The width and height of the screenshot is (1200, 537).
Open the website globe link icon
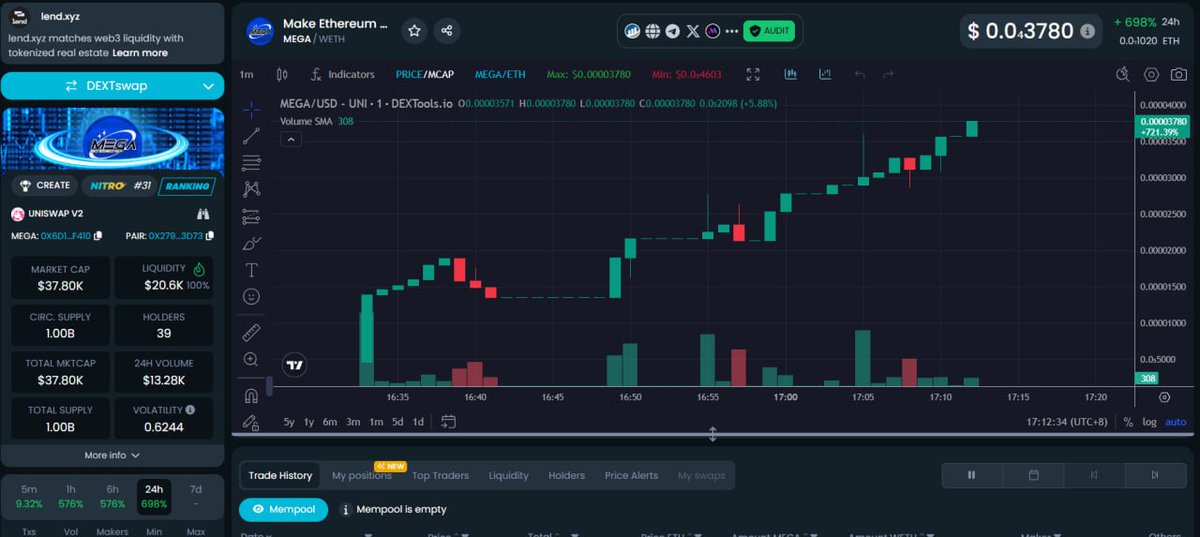tap(652, 31)
